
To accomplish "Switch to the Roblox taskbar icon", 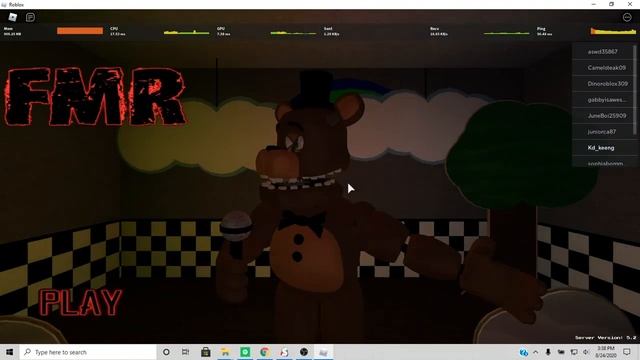I will pyautogui.click(x=323, y=352).
